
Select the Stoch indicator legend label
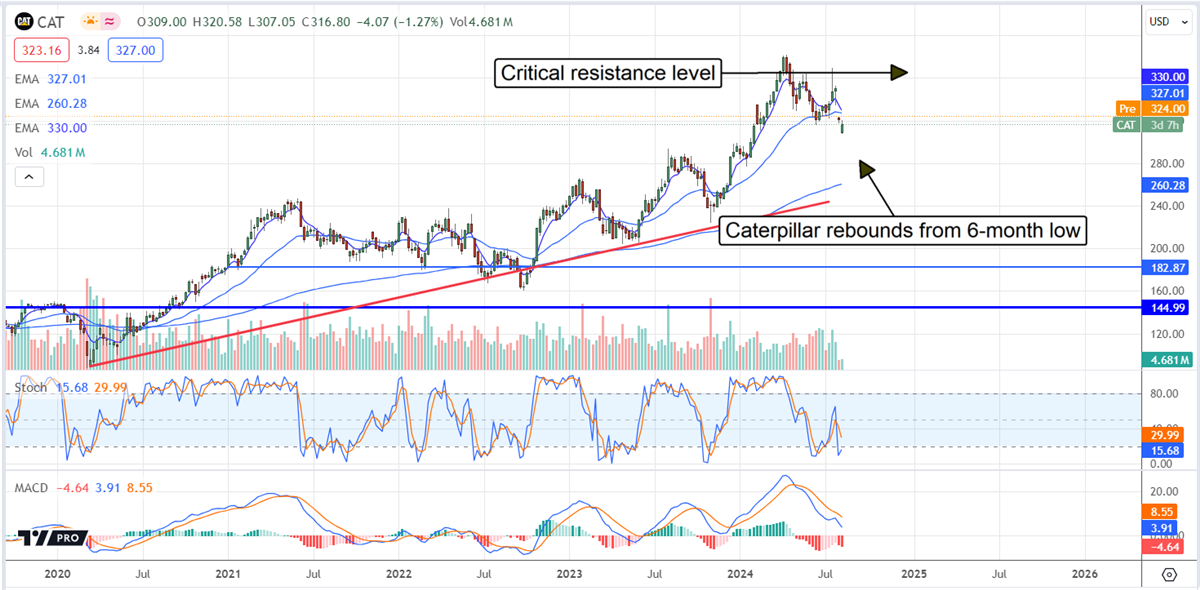point(29,386)
